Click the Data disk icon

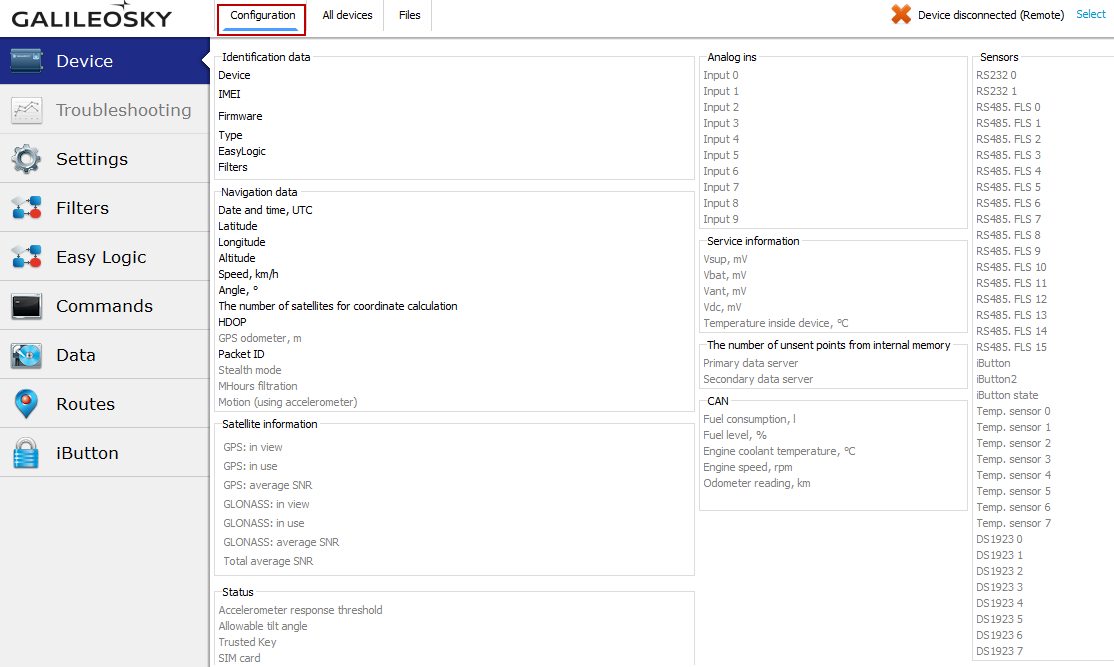pos(27,355)
